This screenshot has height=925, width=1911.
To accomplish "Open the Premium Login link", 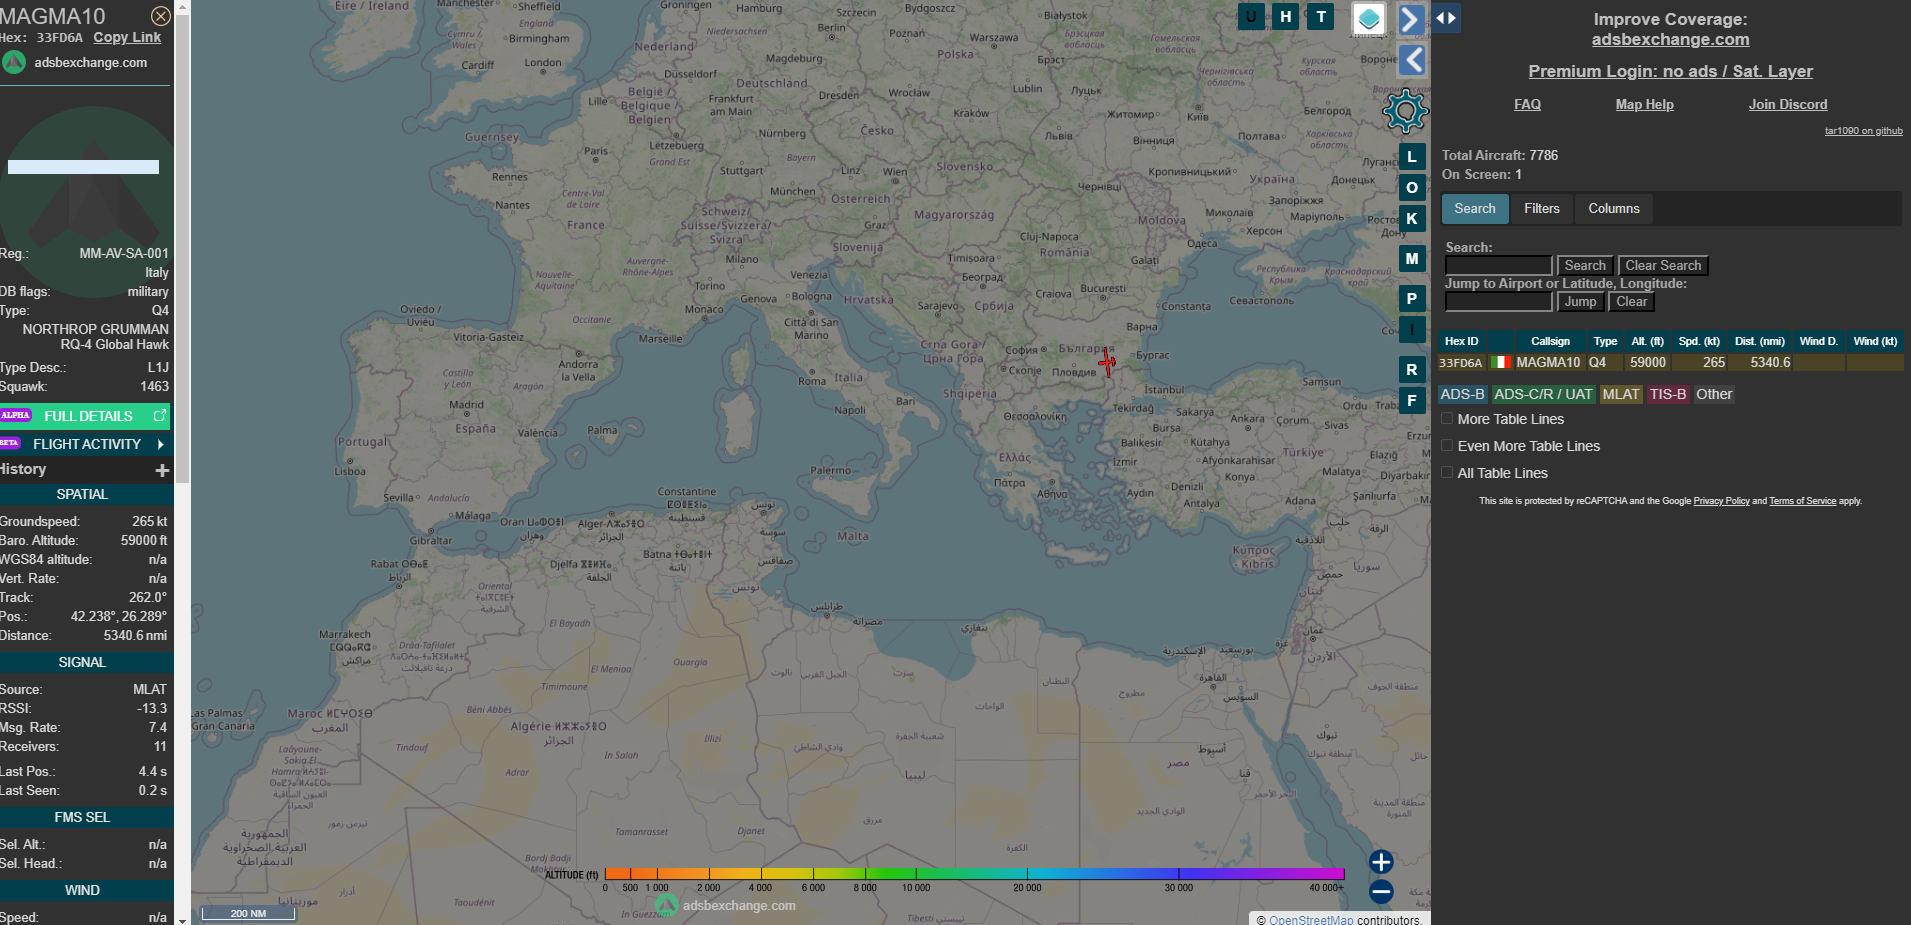I will point(1670,72).
